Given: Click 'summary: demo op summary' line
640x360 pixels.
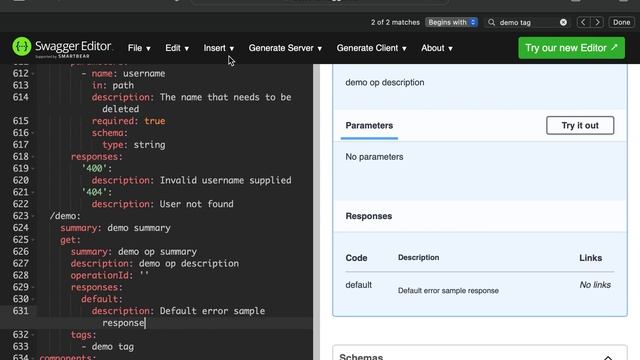Looking at the screenshot, I should tap(133, 251).
